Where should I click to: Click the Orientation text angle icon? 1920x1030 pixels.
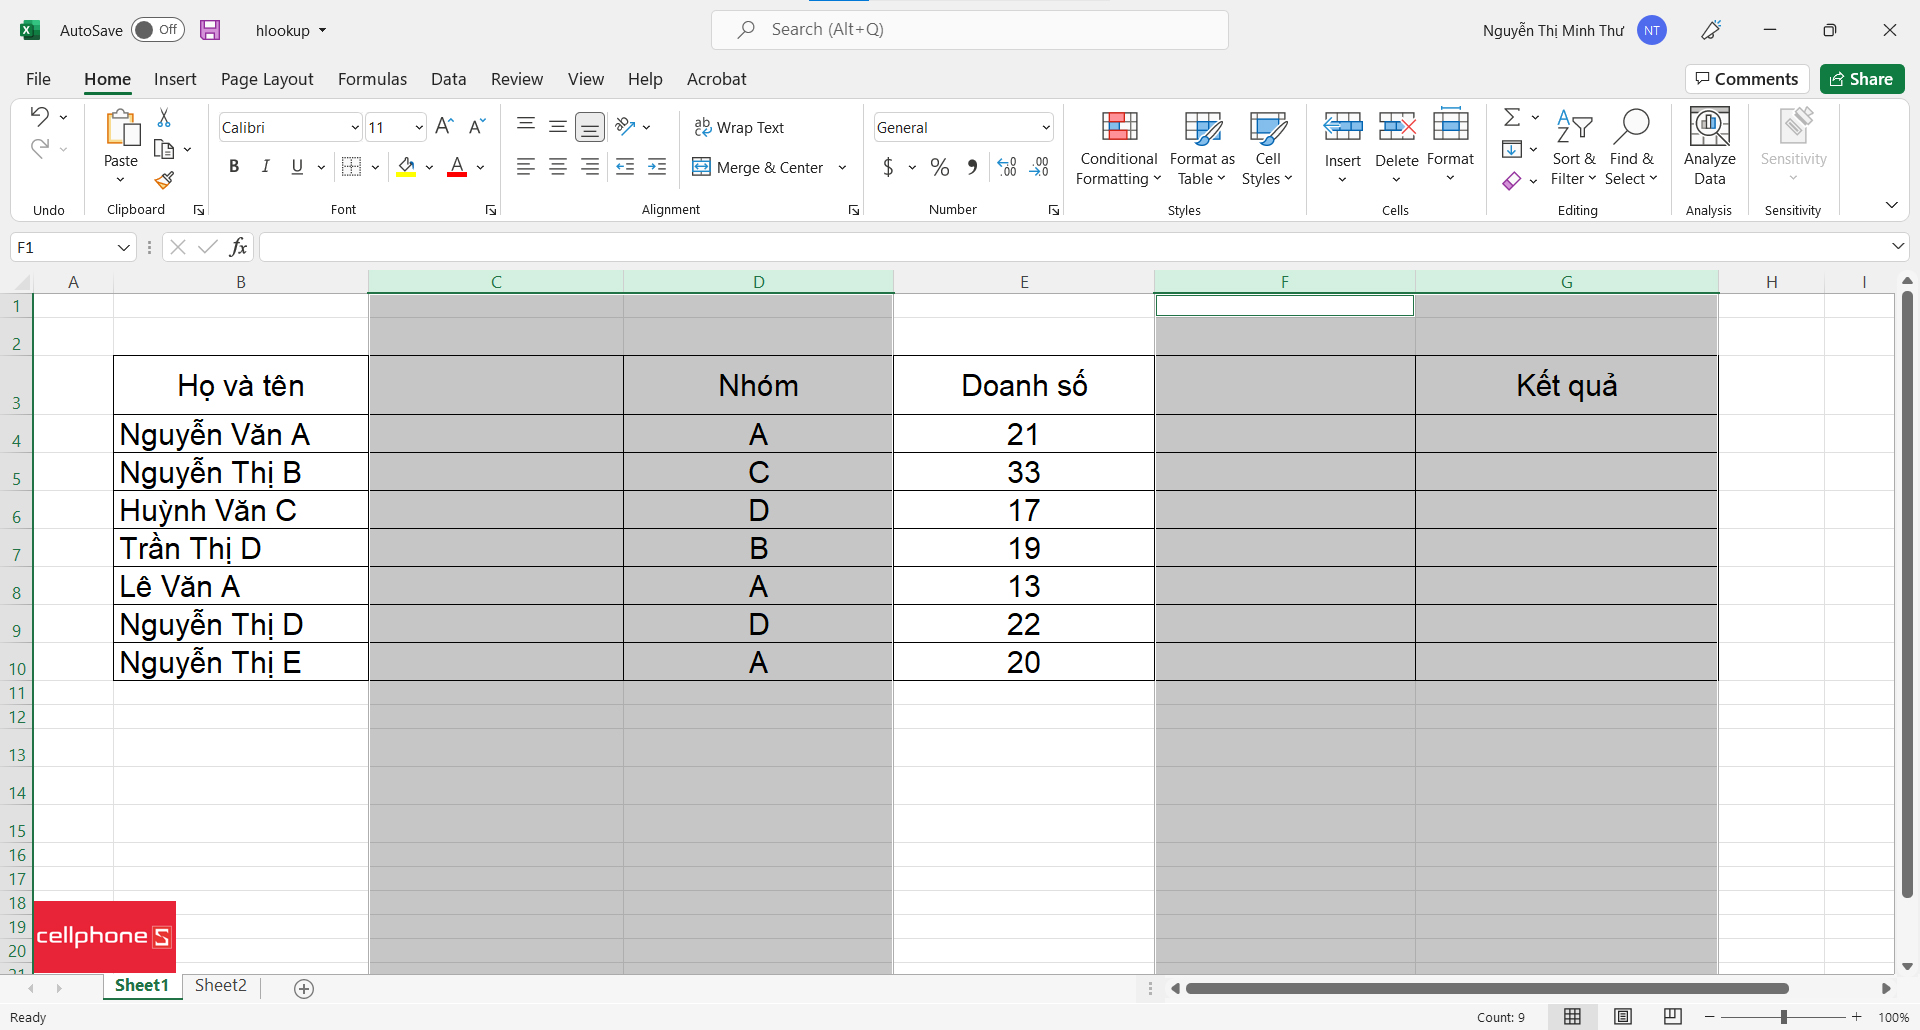tap(626, 126)
